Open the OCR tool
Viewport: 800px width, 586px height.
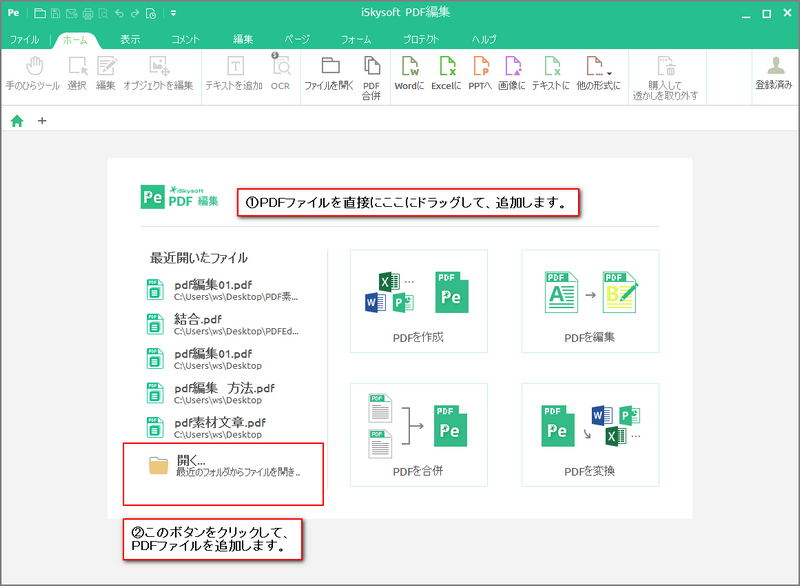click(x=280, y=72)
